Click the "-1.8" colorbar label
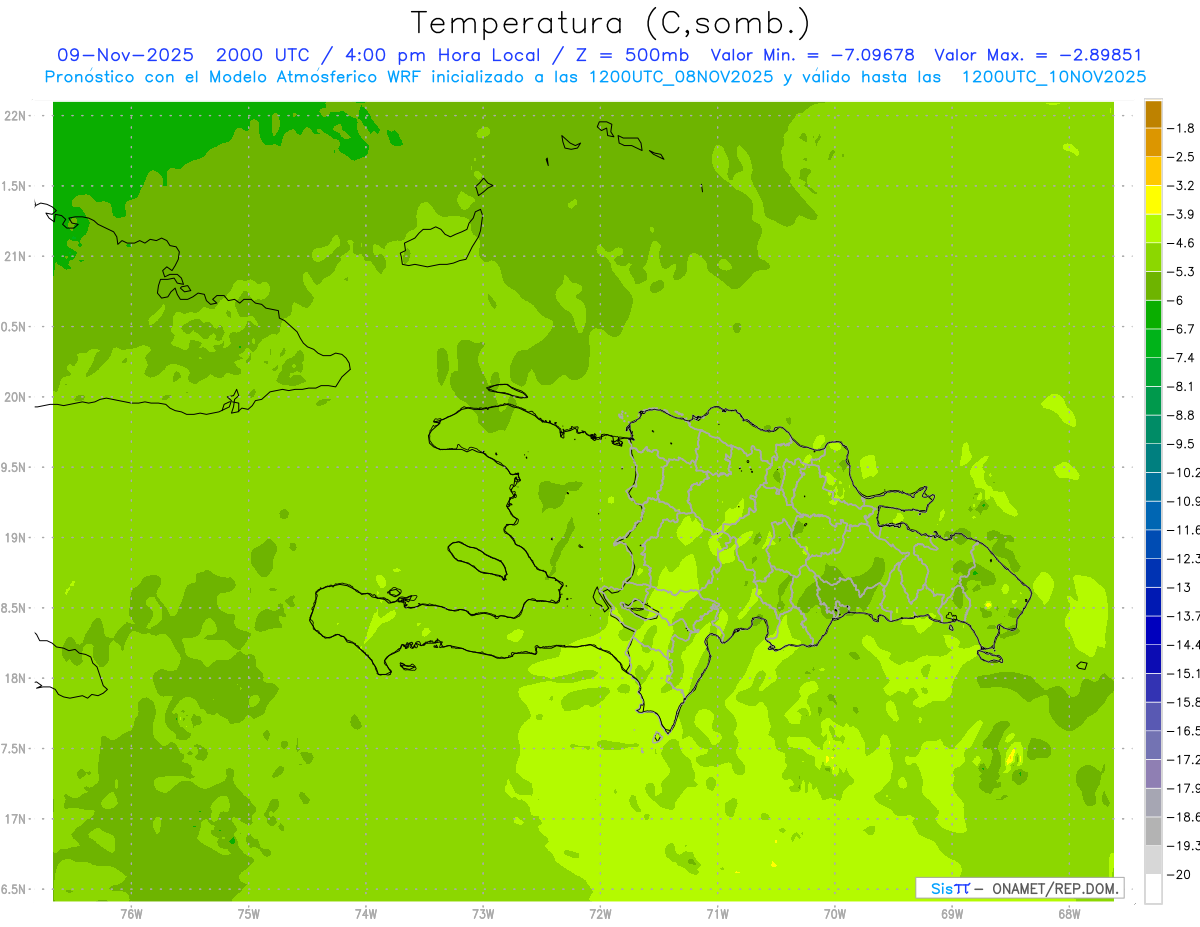 tap(1181, 128)
